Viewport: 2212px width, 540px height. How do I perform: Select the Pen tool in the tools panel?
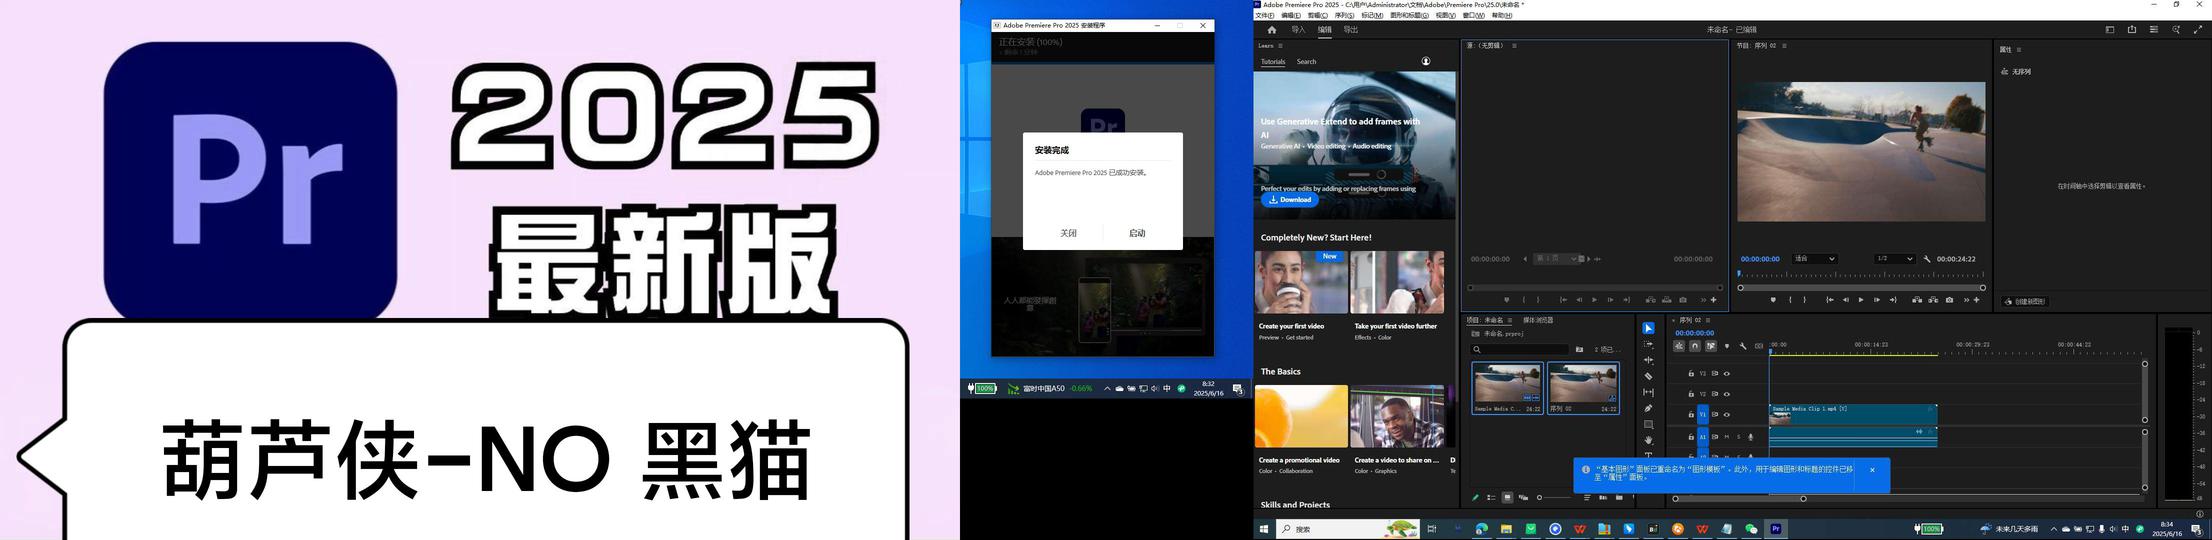point(1648,408)
